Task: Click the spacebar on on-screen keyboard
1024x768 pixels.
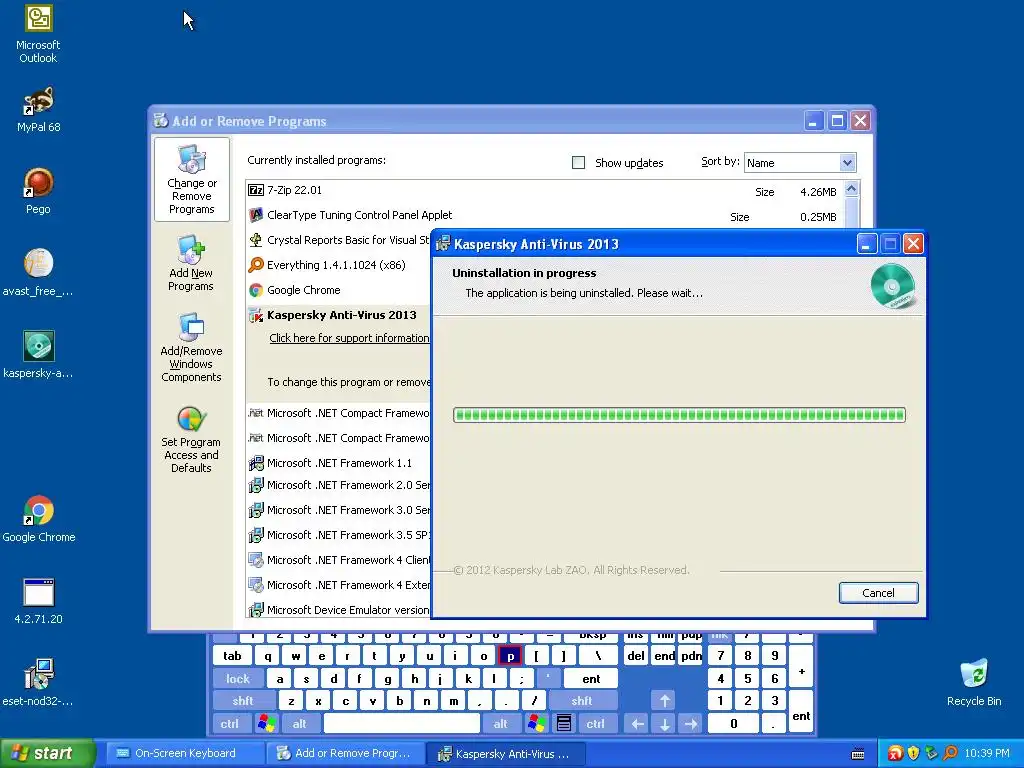Action: tap(402, 724)
